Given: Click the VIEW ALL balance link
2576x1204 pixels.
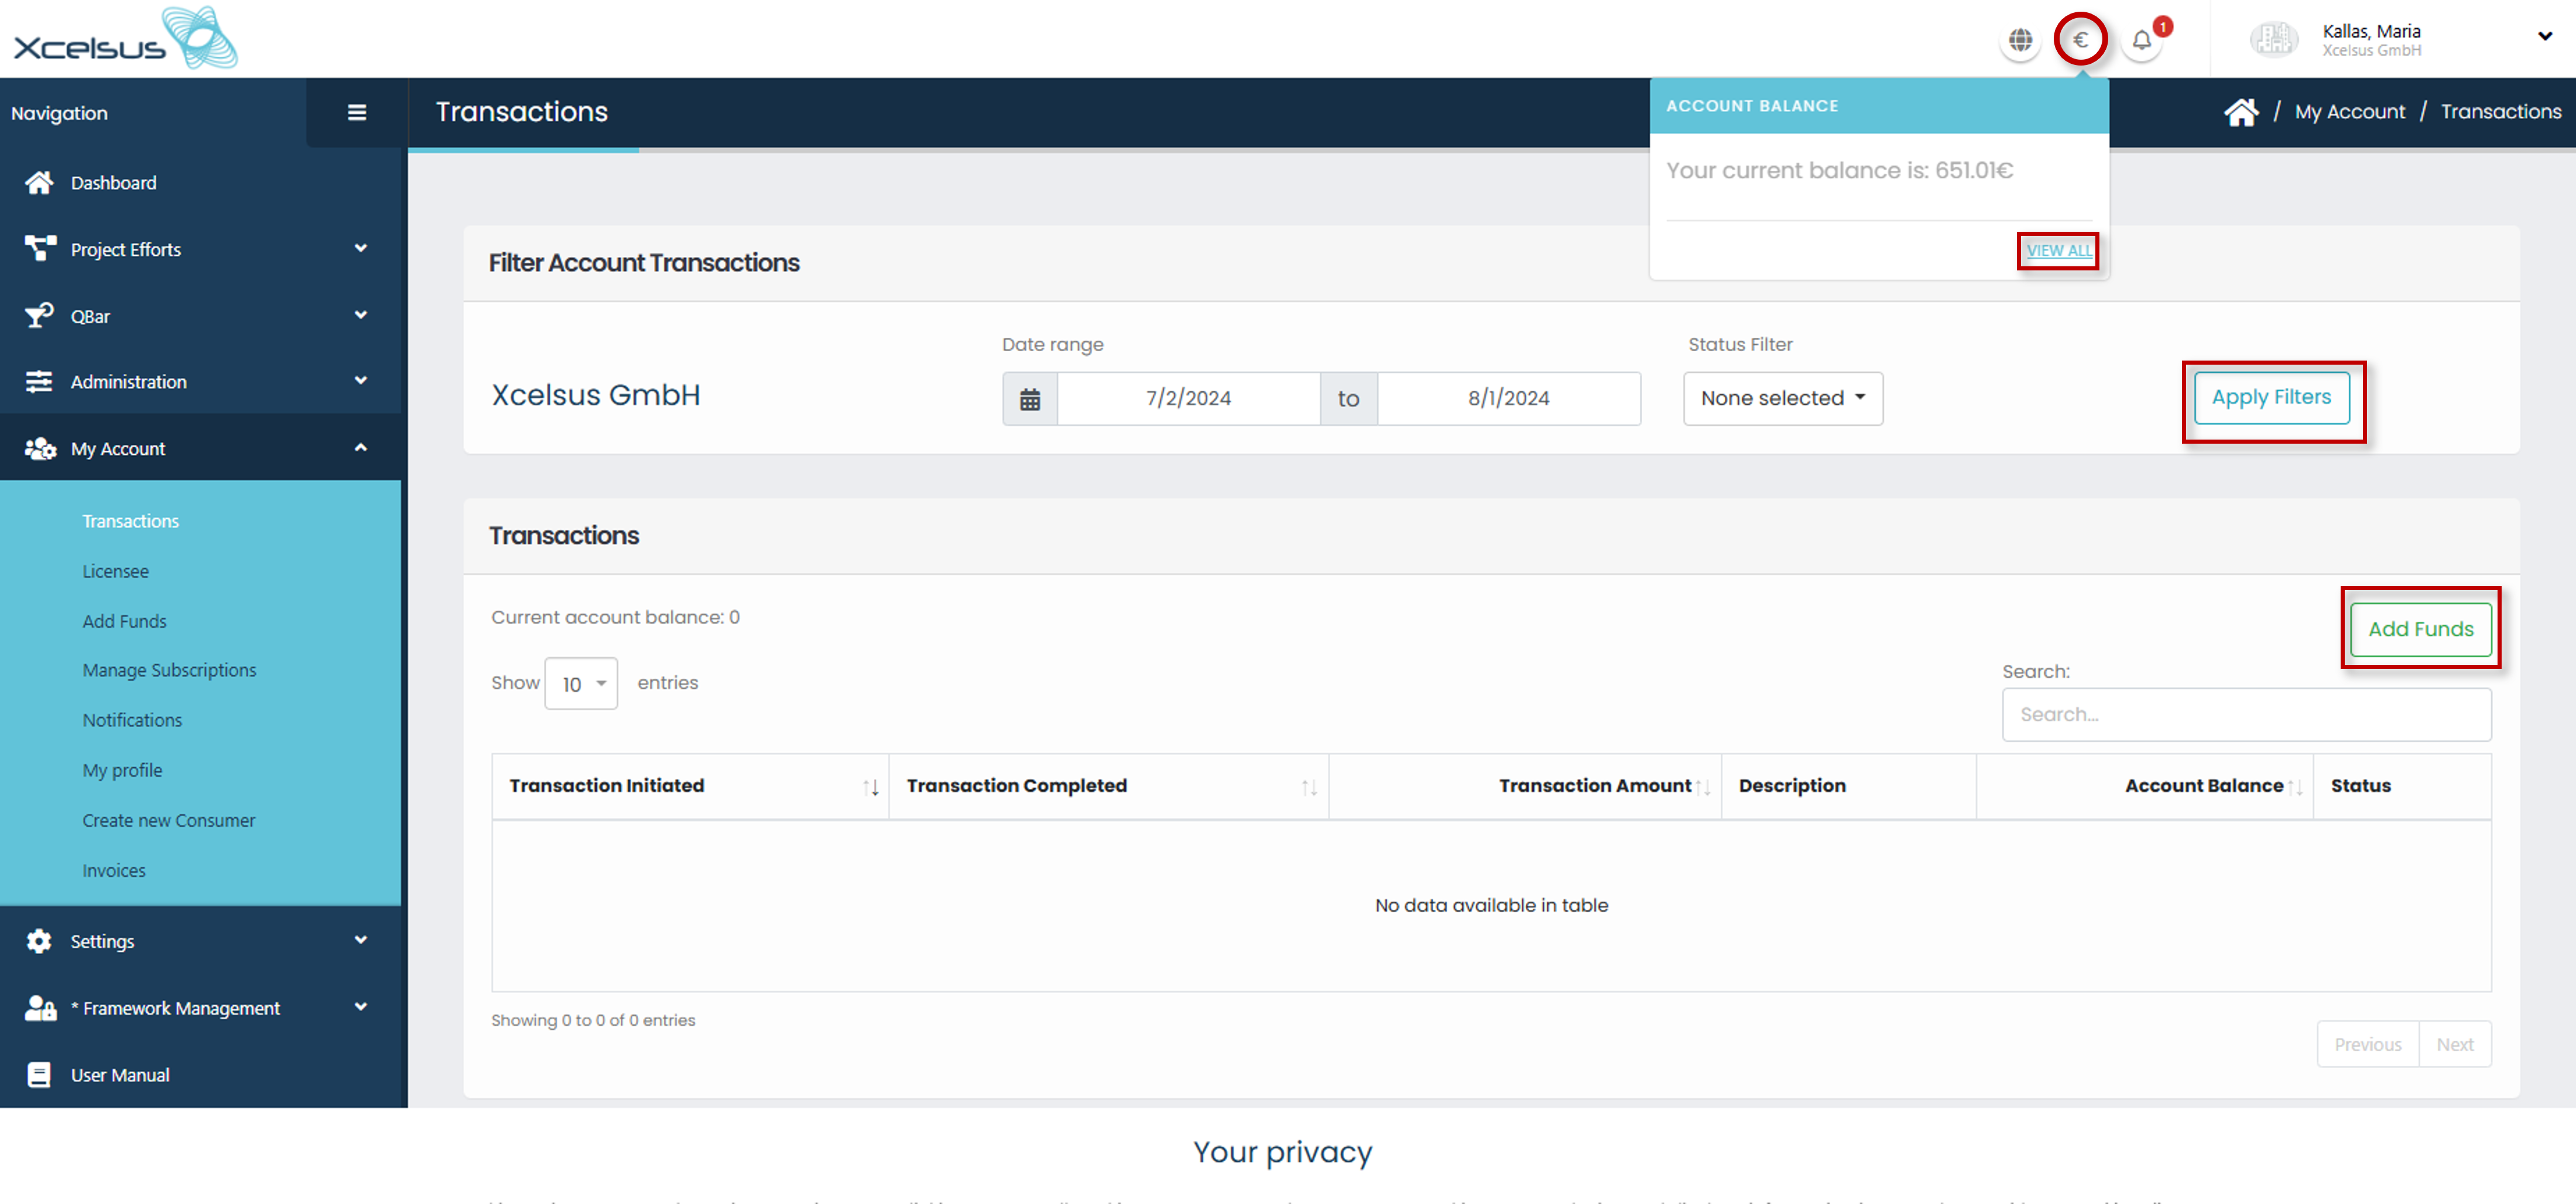Looking at the screenshot, I should coord(2058,250).
